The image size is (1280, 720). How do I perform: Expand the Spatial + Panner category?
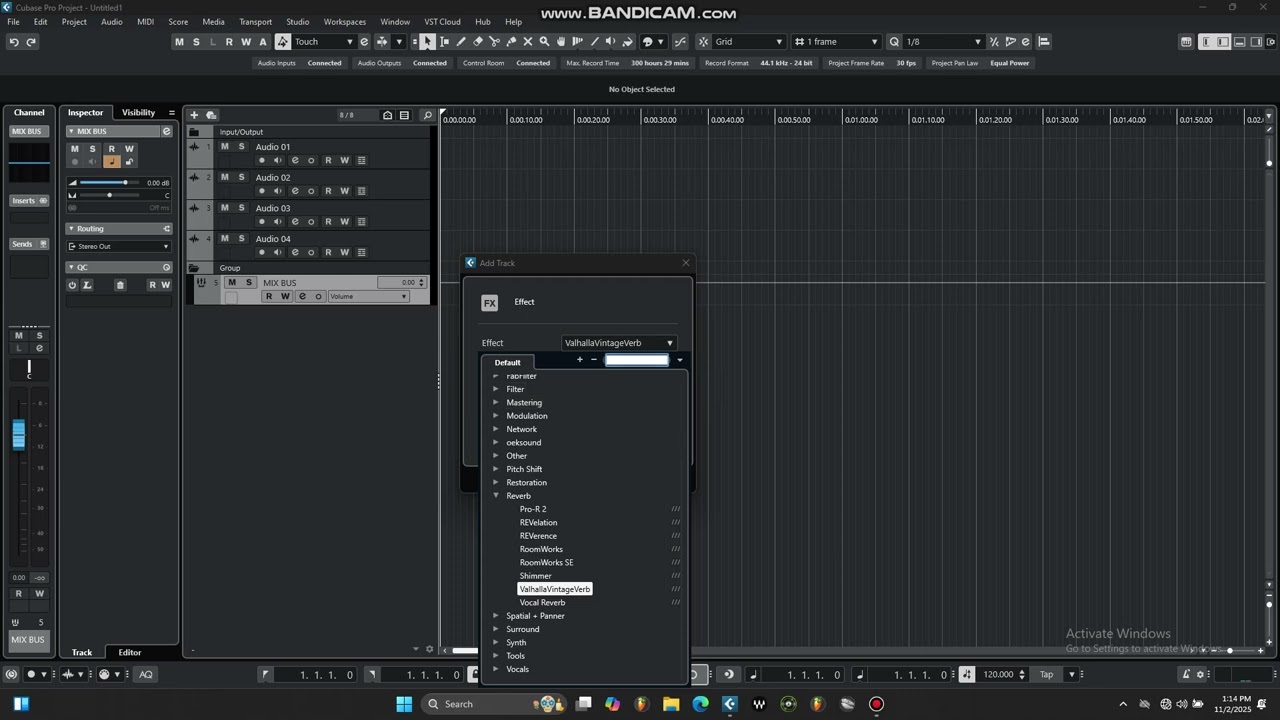(x=496, y=616)
